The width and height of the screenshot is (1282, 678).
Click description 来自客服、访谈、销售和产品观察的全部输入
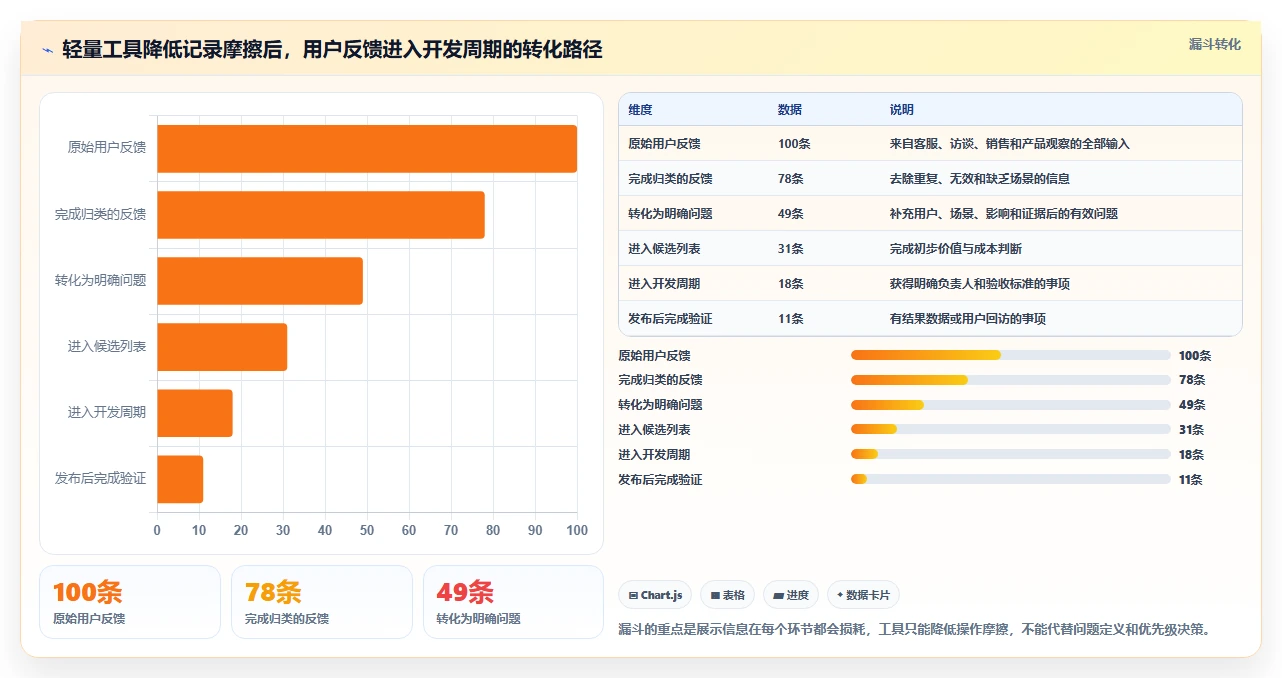coord(1009,144)
